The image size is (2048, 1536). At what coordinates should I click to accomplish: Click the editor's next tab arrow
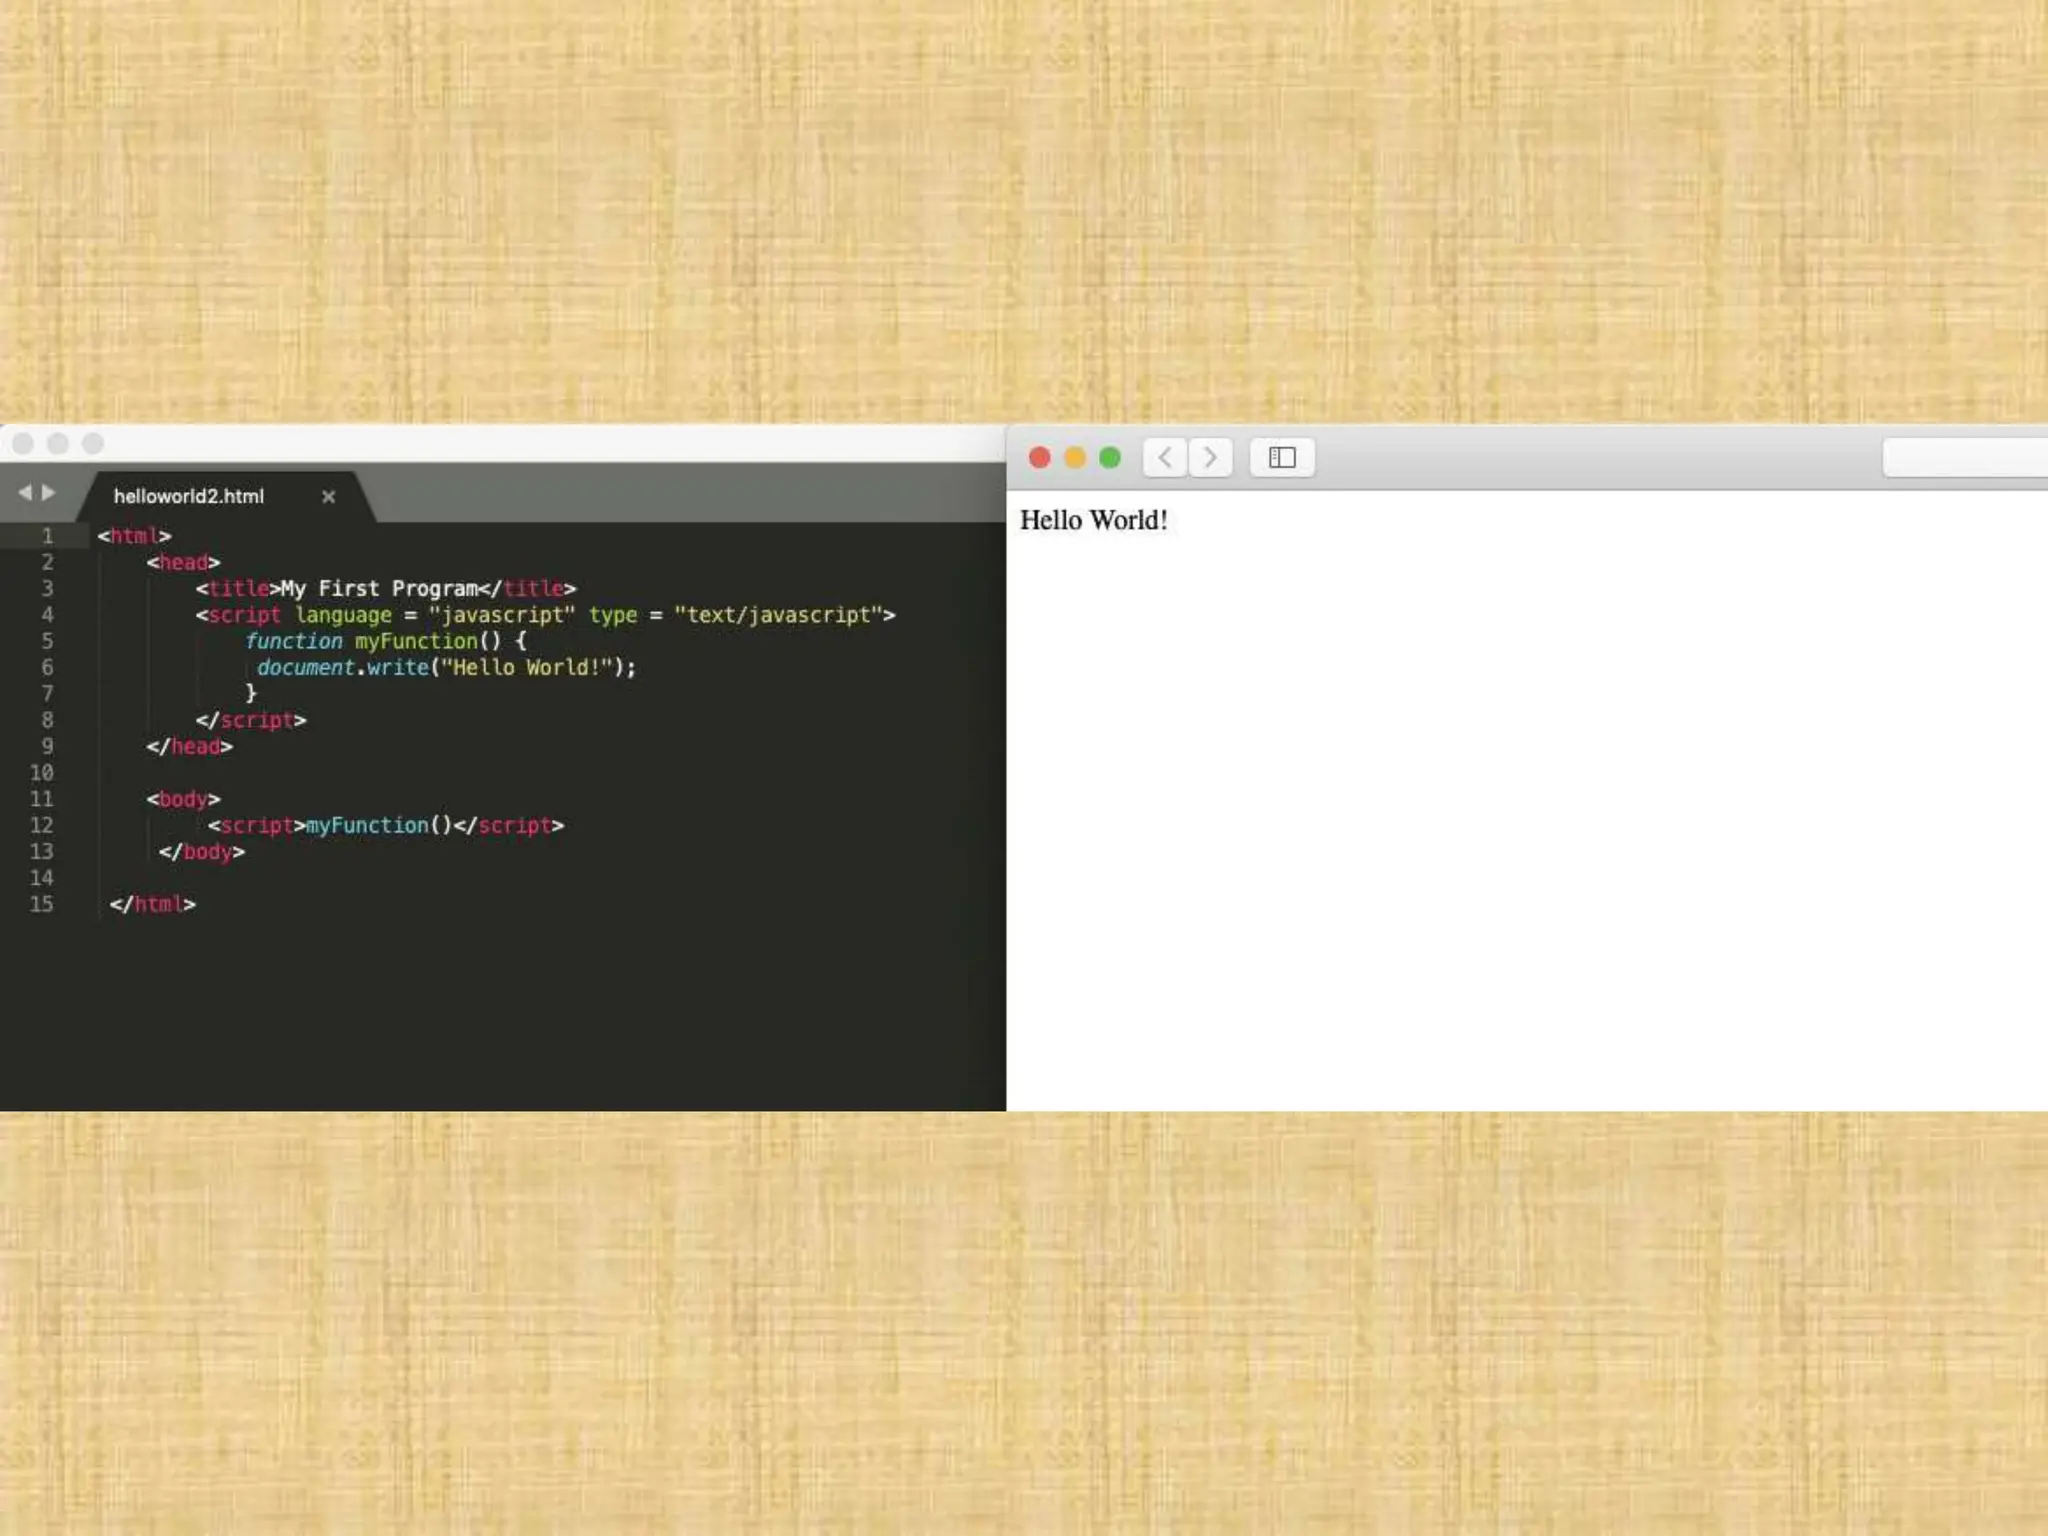[x=48, y=492]
